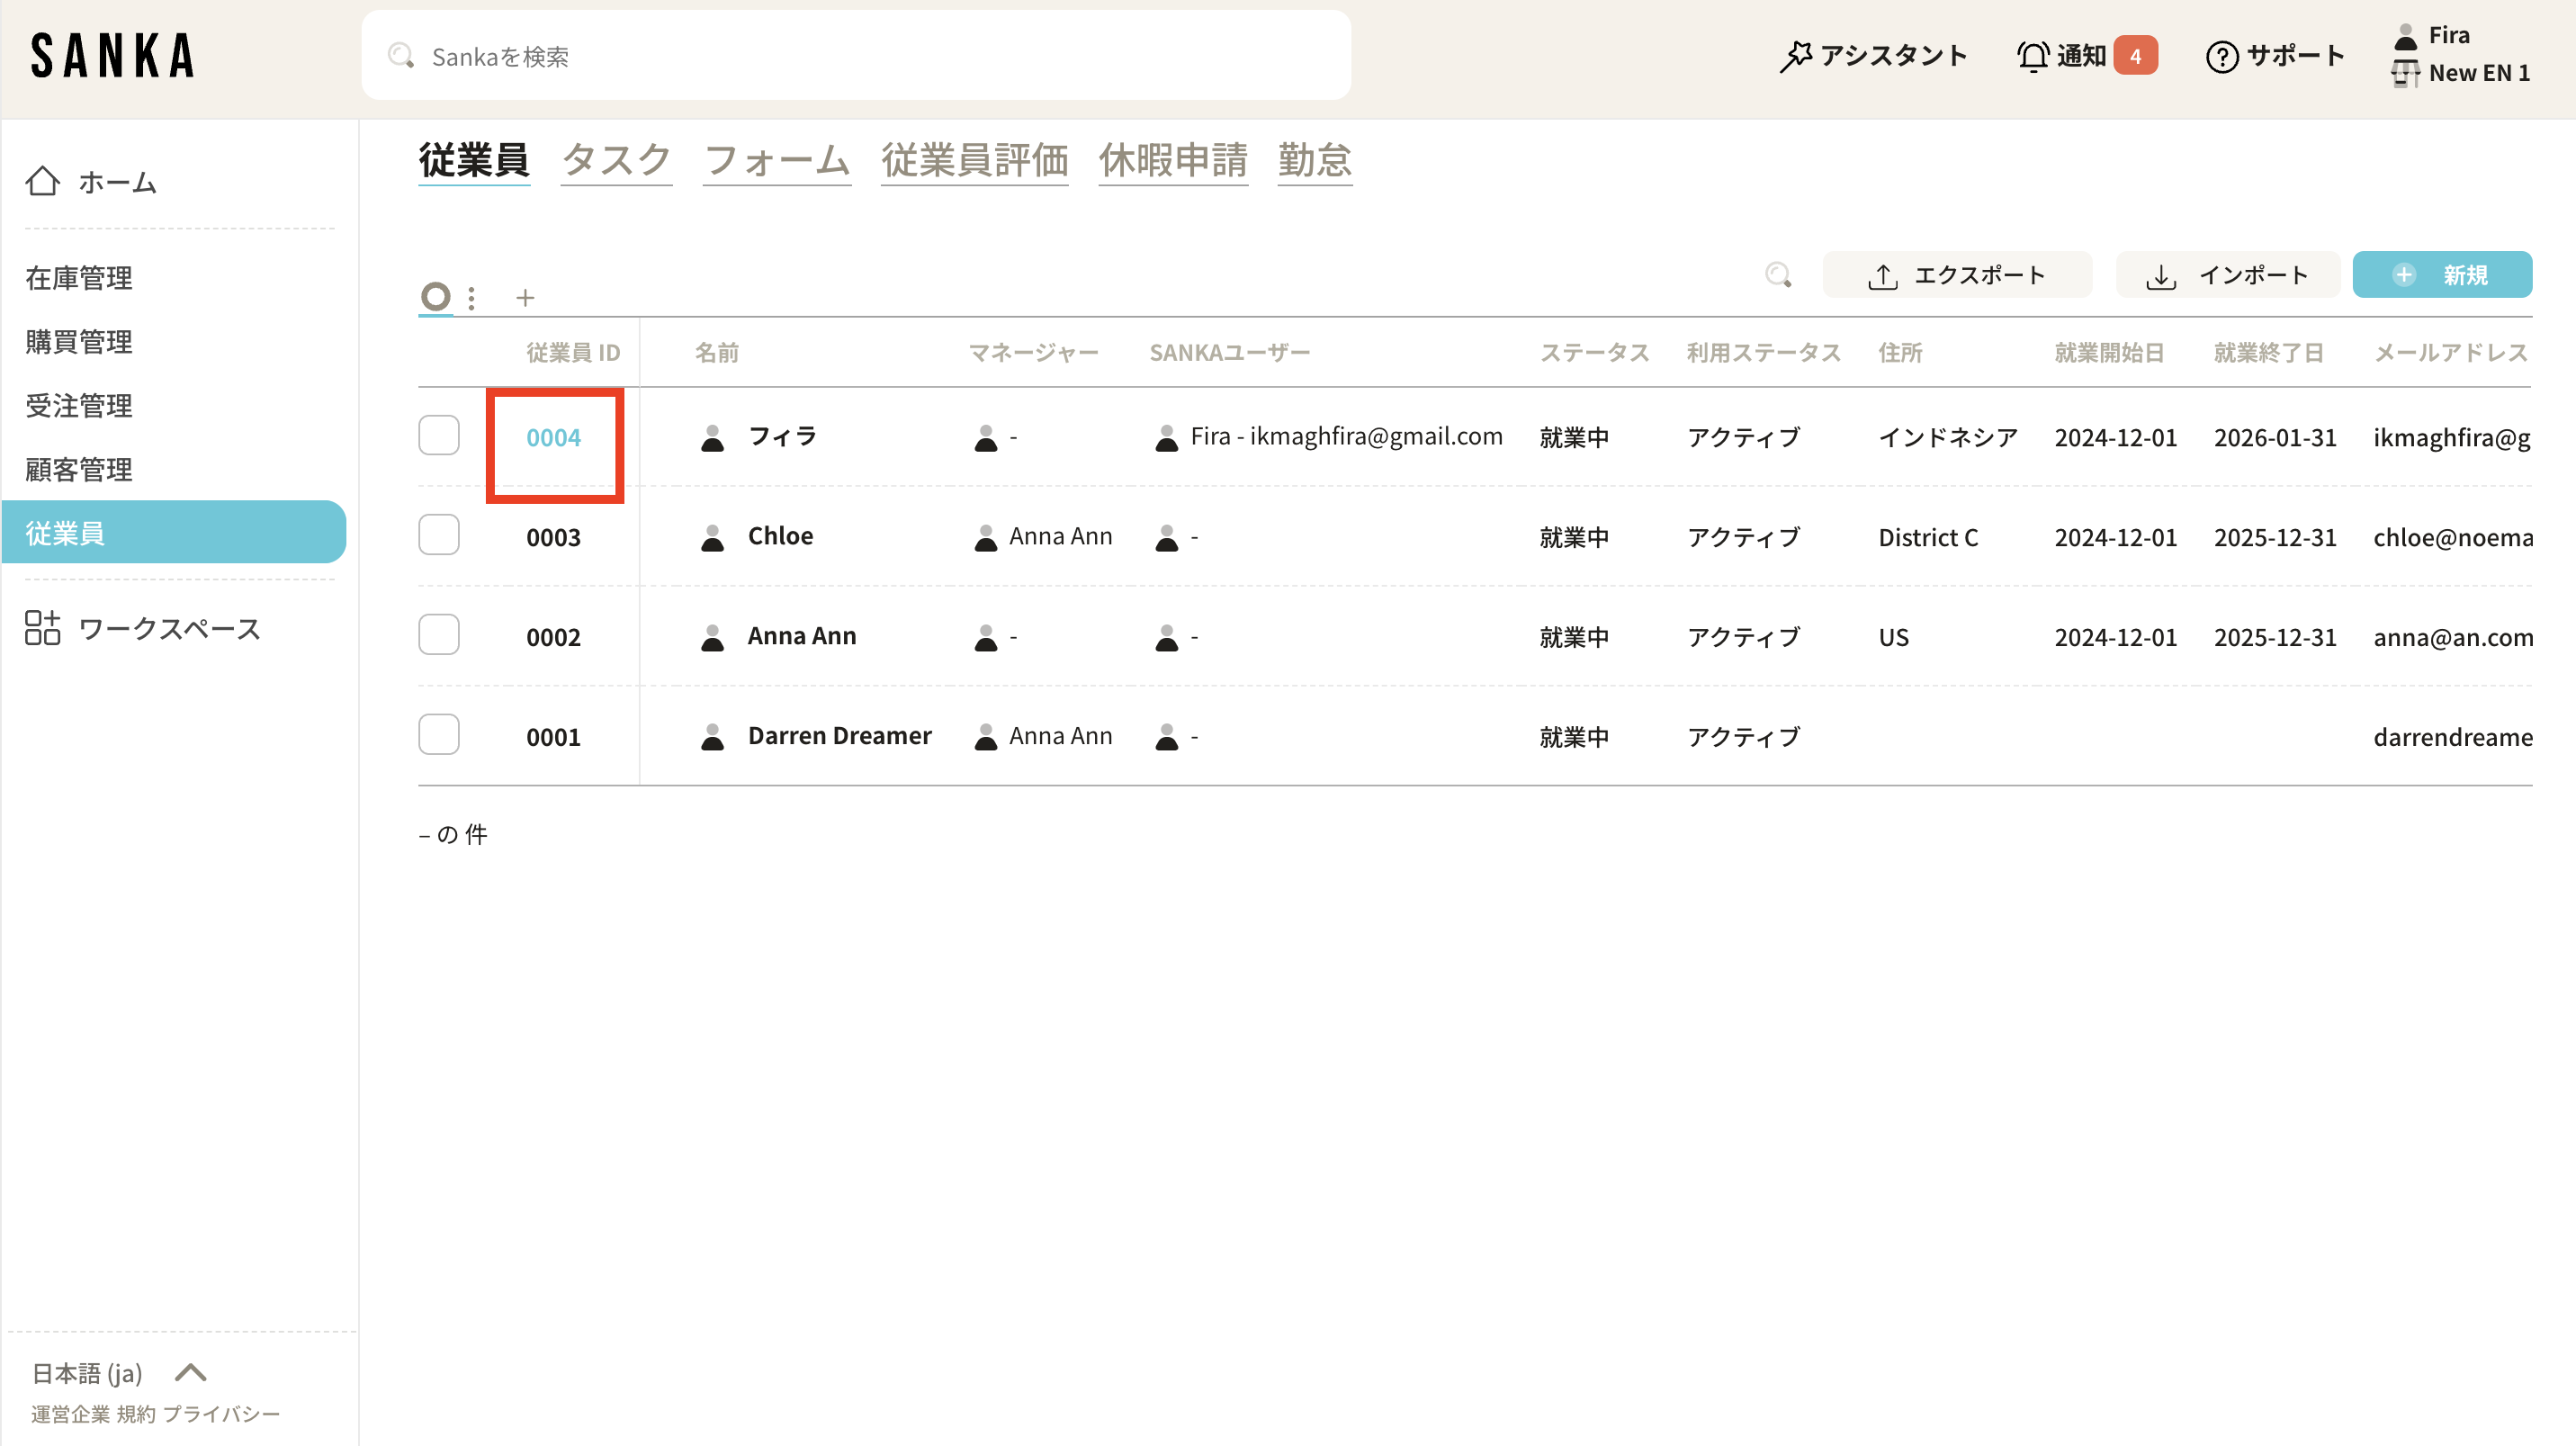
Task: Open the circular view selector tab
Action: (x=435, y=297)
